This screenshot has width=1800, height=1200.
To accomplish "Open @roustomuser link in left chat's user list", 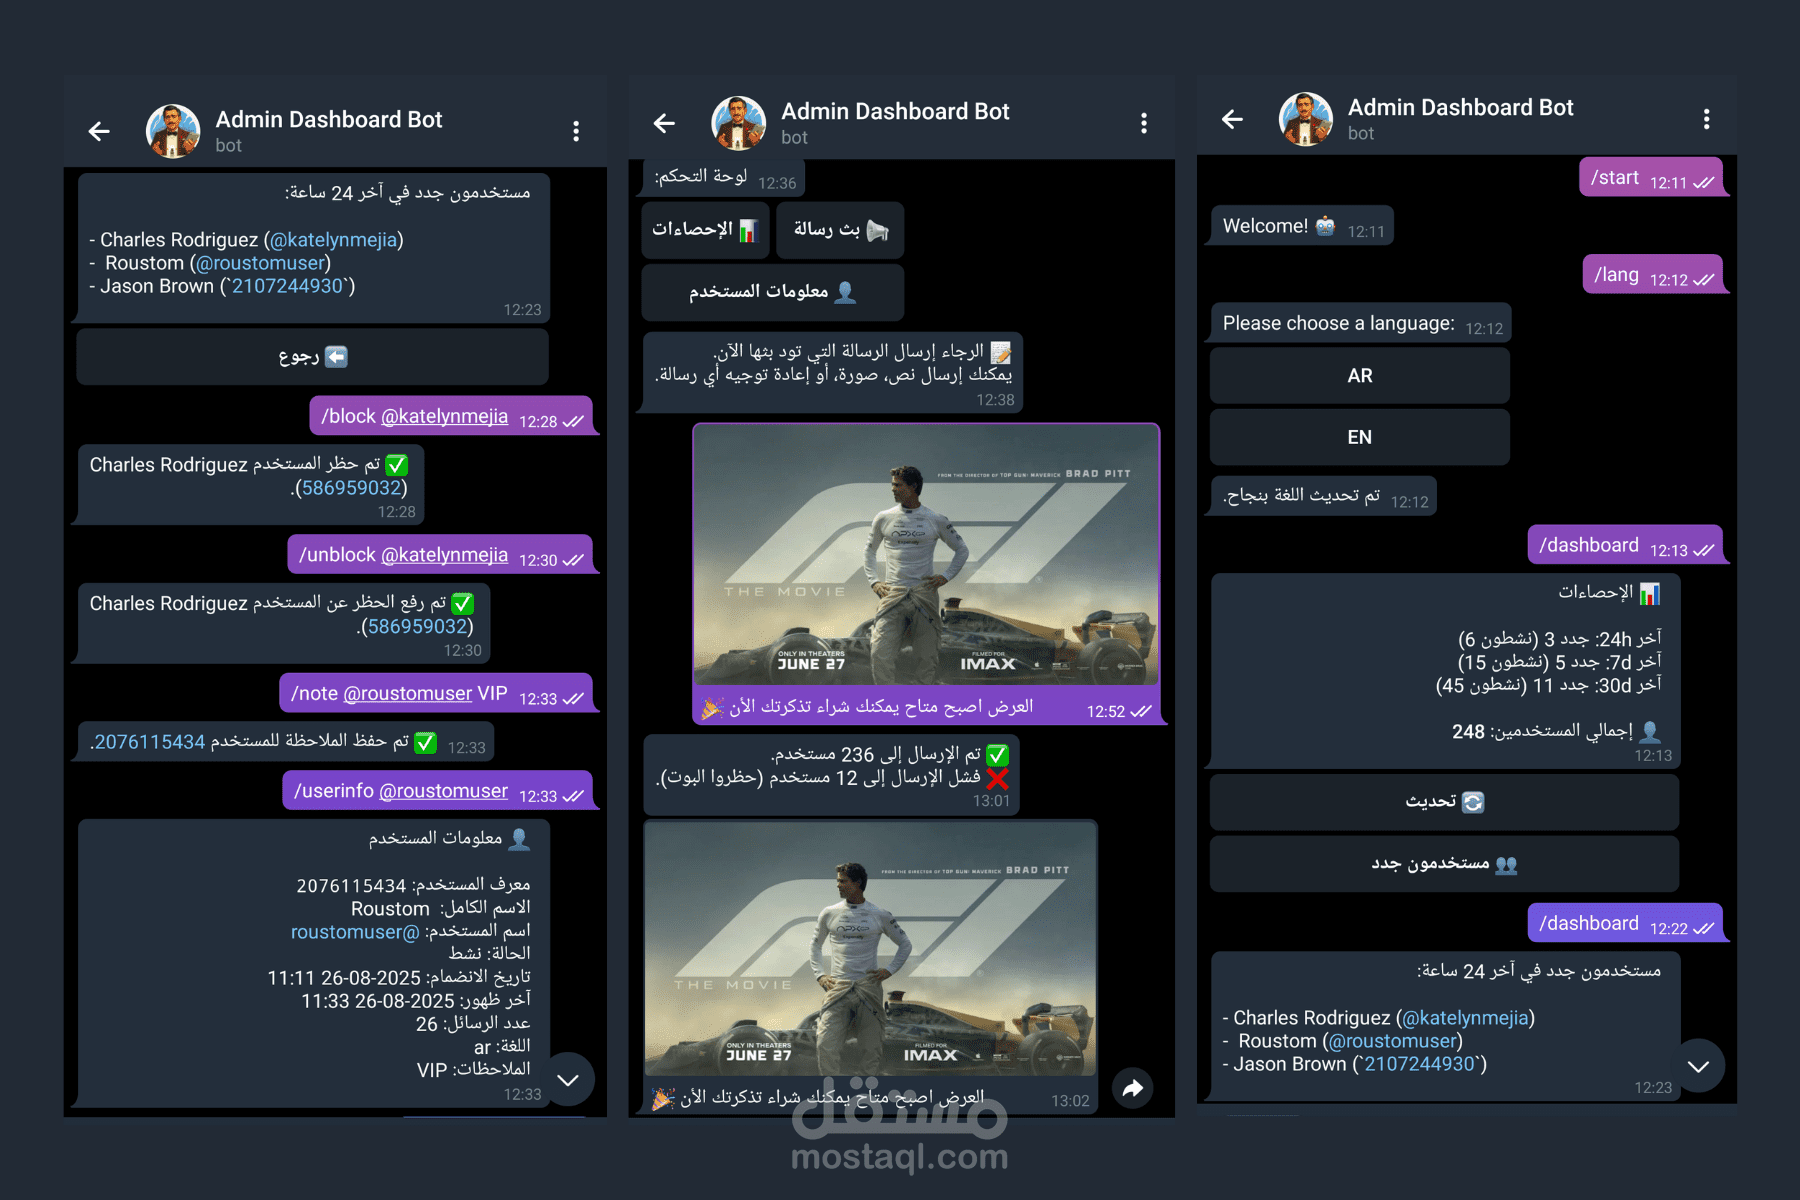I will (x=260, y=263).
